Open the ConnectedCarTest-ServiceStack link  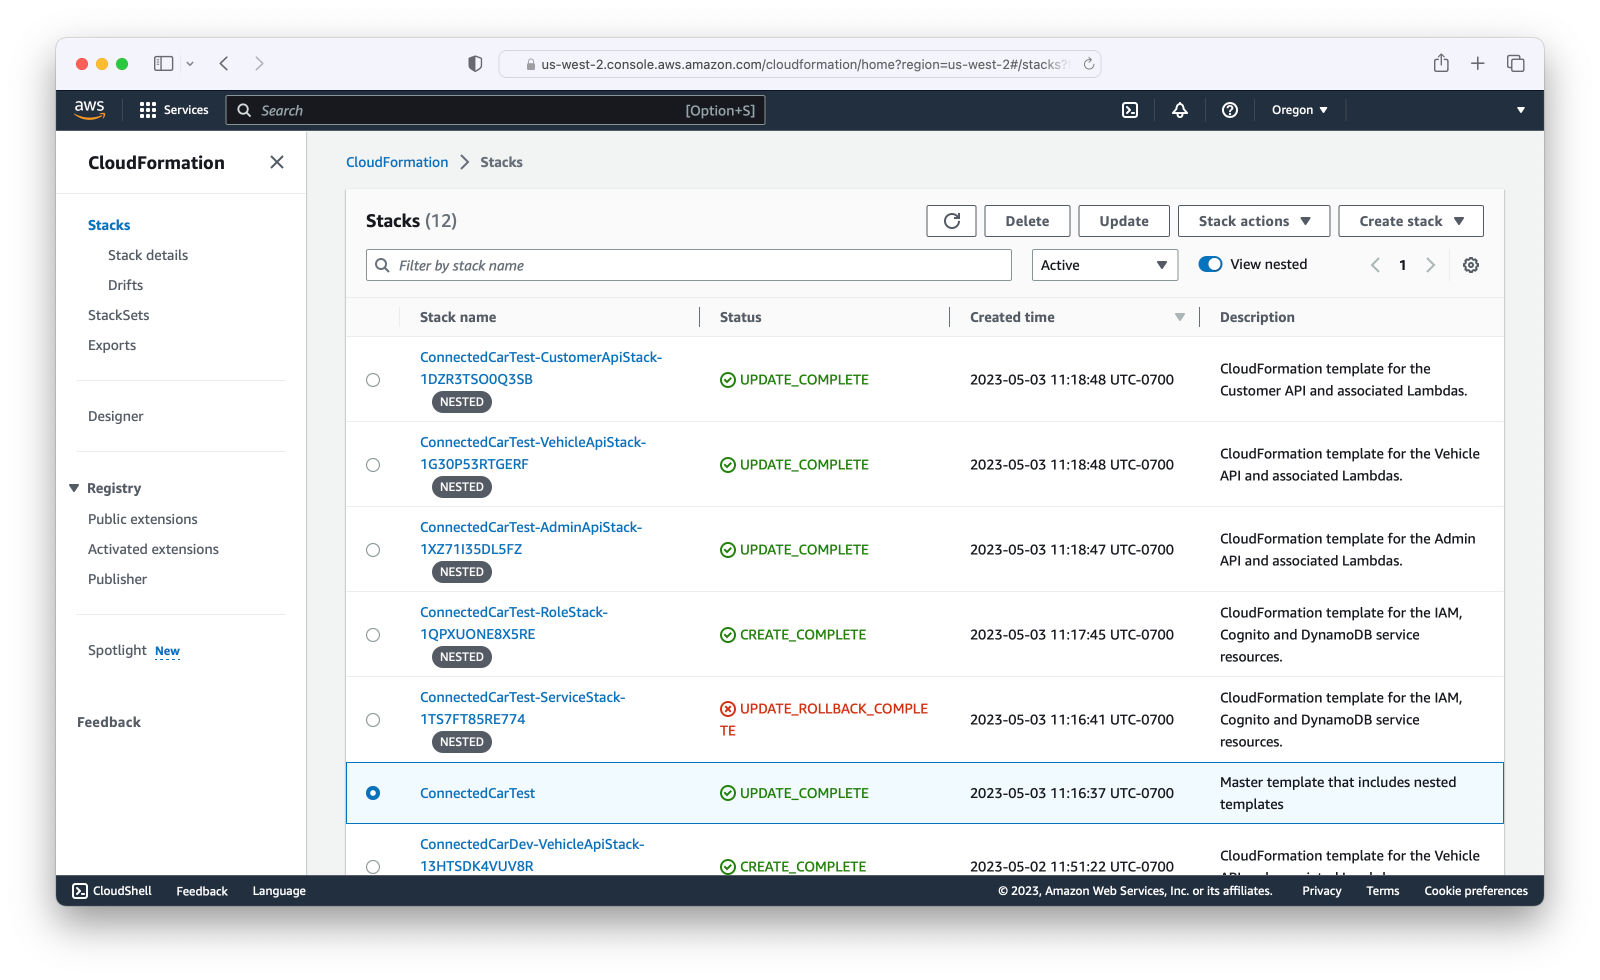(x=522, y=708)
